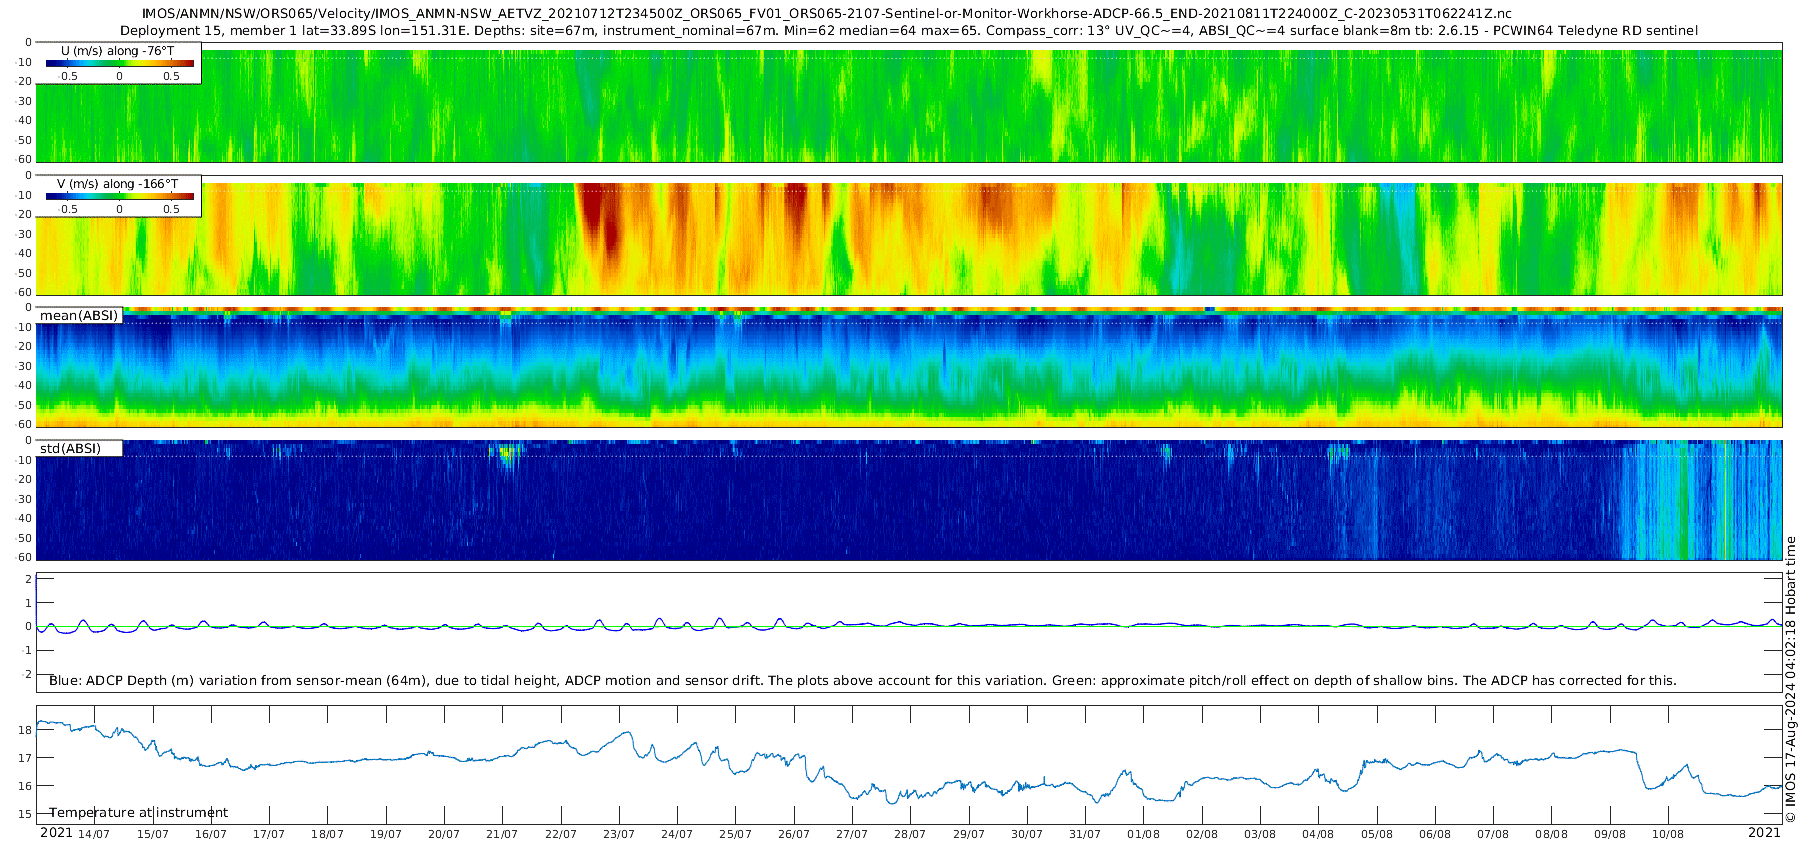Click the 2021 year label at bottom right
The height and width of the screenshot is (850, 1800).
pyautogui.click(x=1764, y=833)
